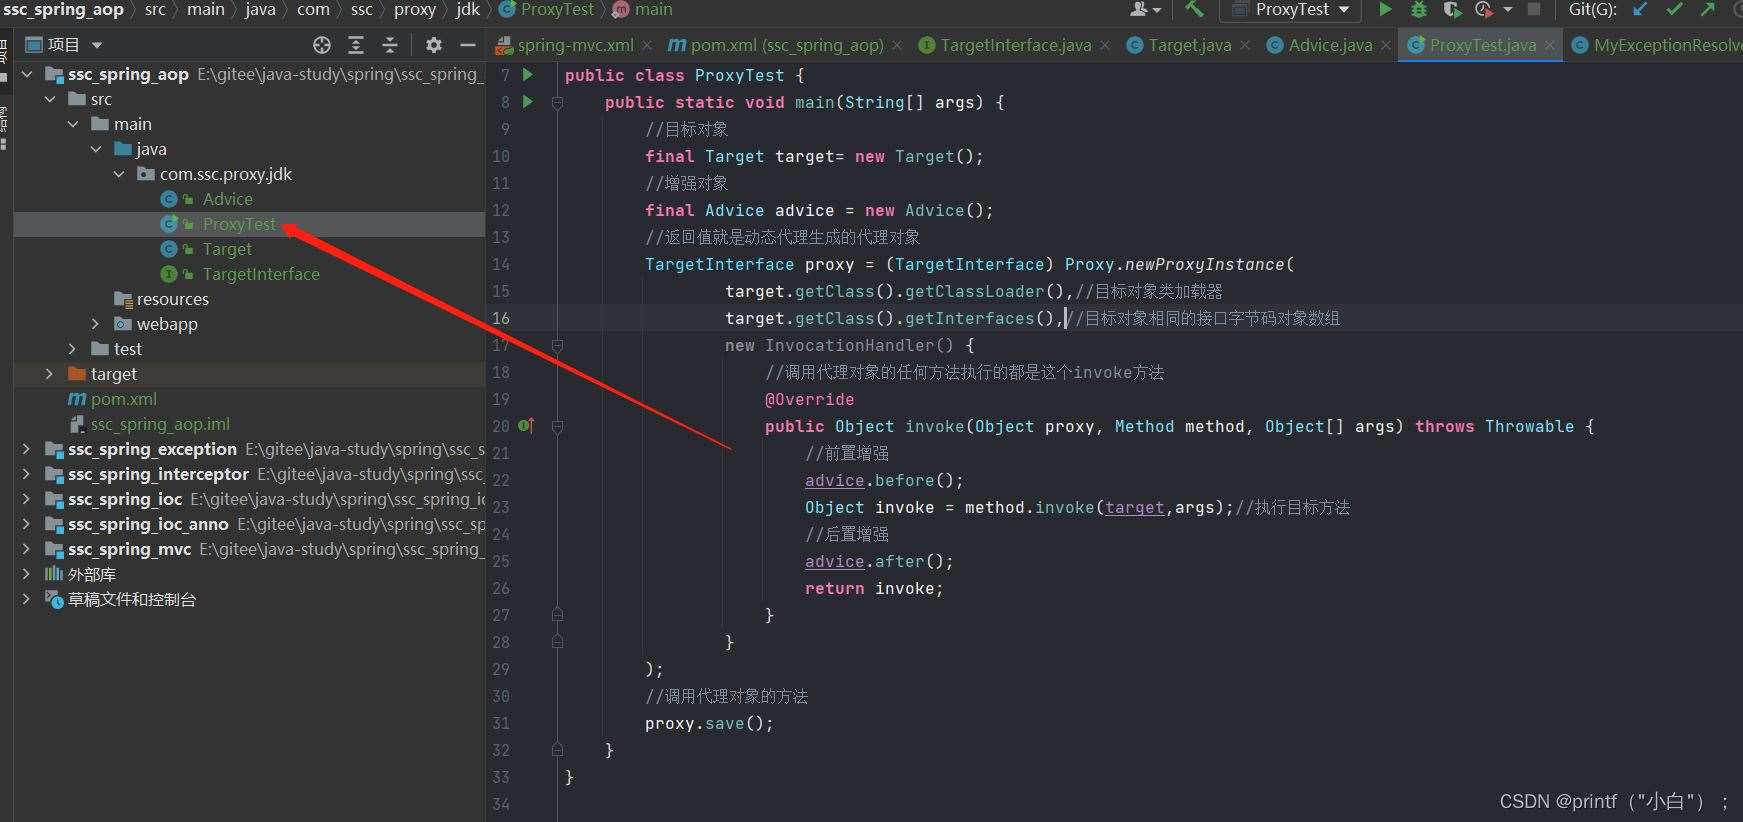Select TargetInterface in project tree
The height and width of the screenshot is (822, 1743).
click(x=260, y=274)
